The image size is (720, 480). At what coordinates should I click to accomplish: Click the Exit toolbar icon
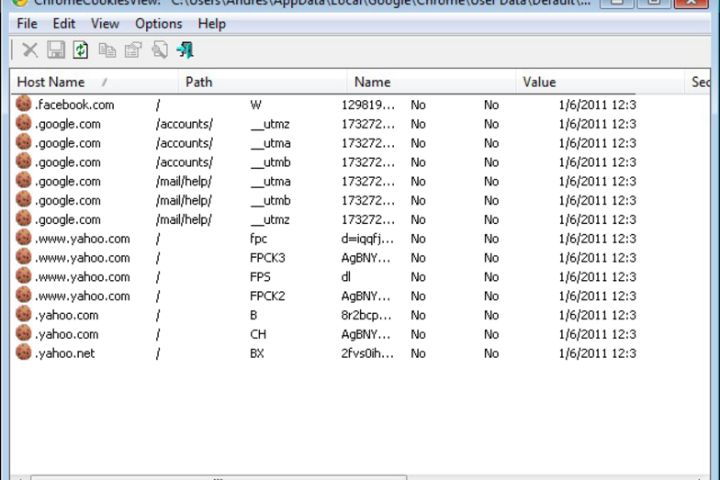pos(186,50)
